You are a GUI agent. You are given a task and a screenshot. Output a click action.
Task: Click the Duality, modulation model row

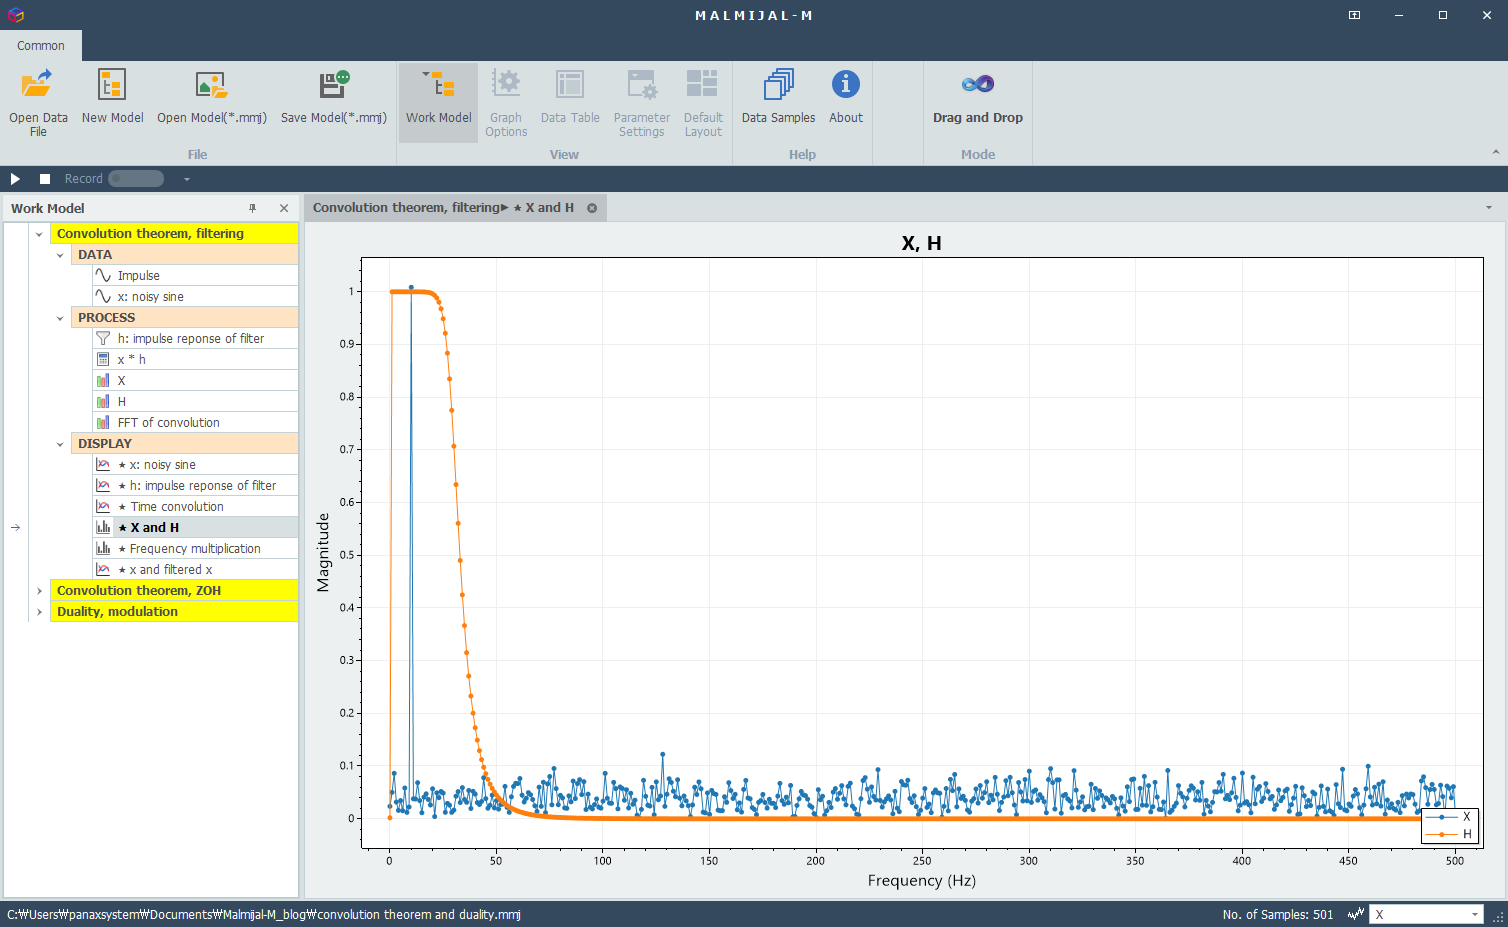174,612
